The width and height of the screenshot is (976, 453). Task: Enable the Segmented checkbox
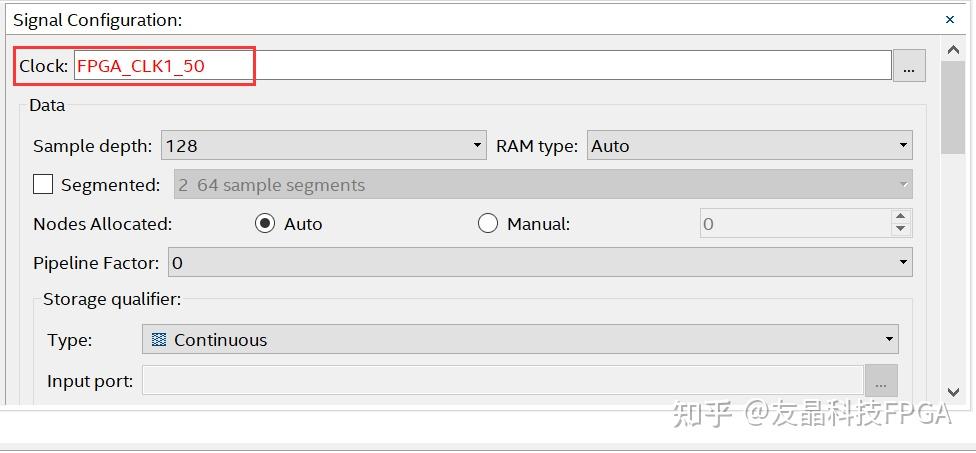pos(43,185)
